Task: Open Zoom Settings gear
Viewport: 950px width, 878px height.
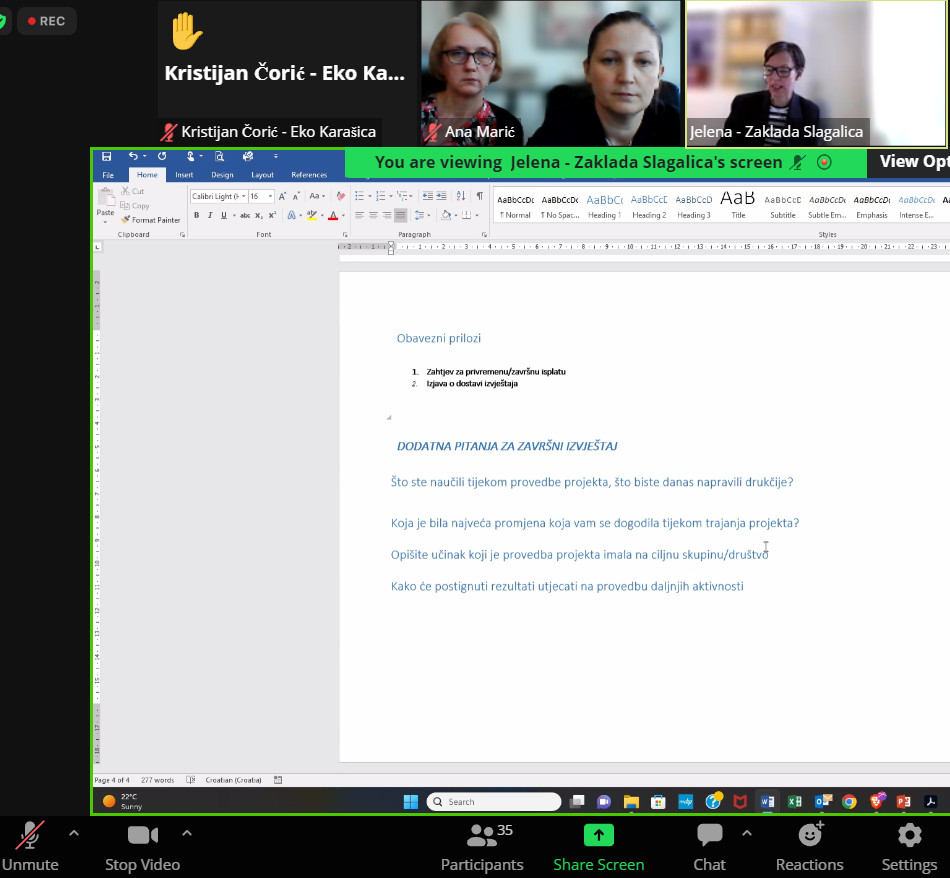Action: pos(908,845)
